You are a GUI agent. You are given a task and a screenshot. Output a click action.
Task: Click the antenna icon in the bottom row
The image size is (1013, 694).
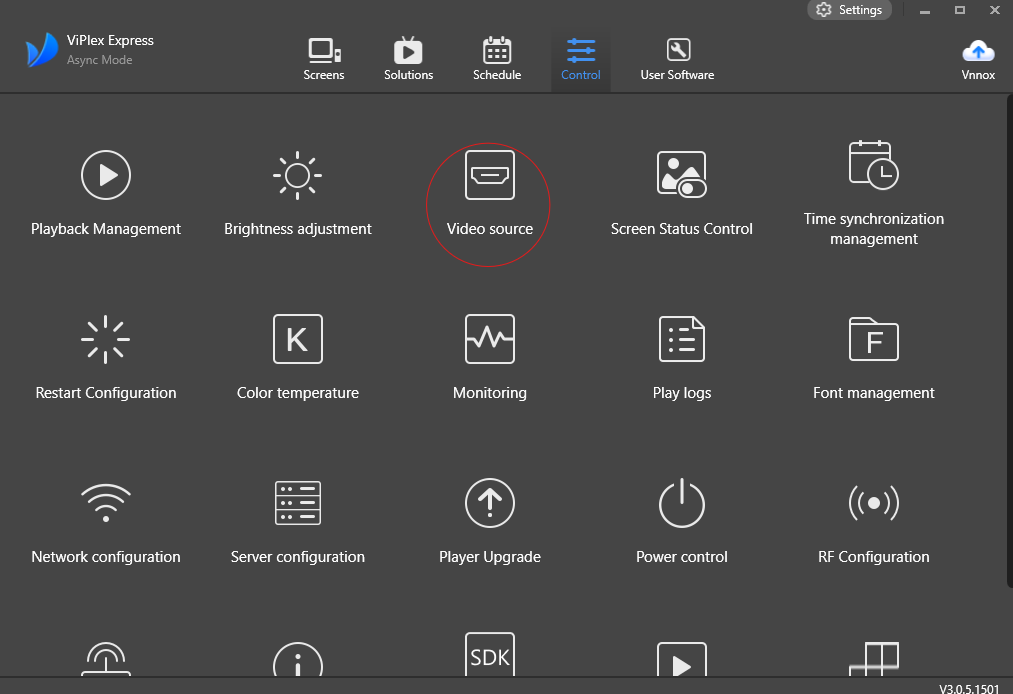(x=106, y=659)
